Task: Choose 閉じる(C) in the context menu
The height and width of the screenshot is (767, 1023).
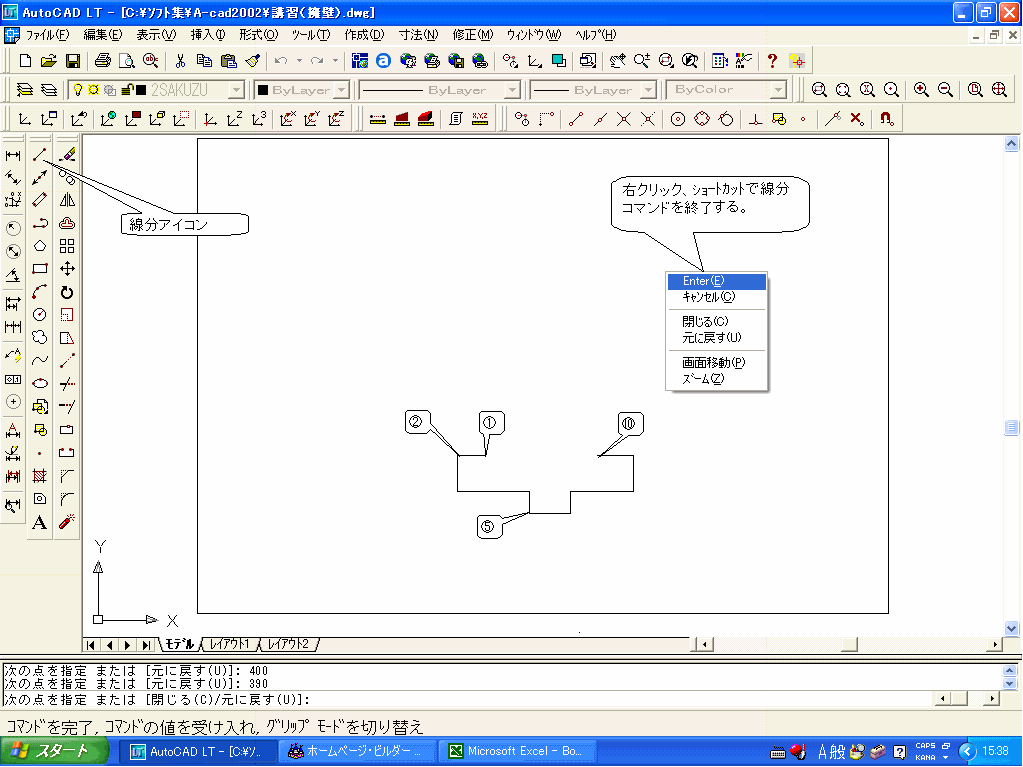Action: [x=716, y=322]
